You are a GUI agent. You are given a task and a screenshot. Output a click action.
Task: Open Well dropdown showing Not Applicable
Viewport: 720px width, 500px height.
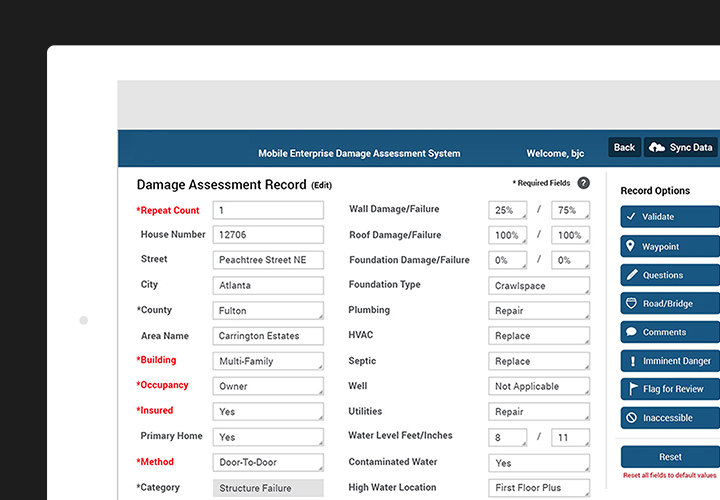coord(539,386)
